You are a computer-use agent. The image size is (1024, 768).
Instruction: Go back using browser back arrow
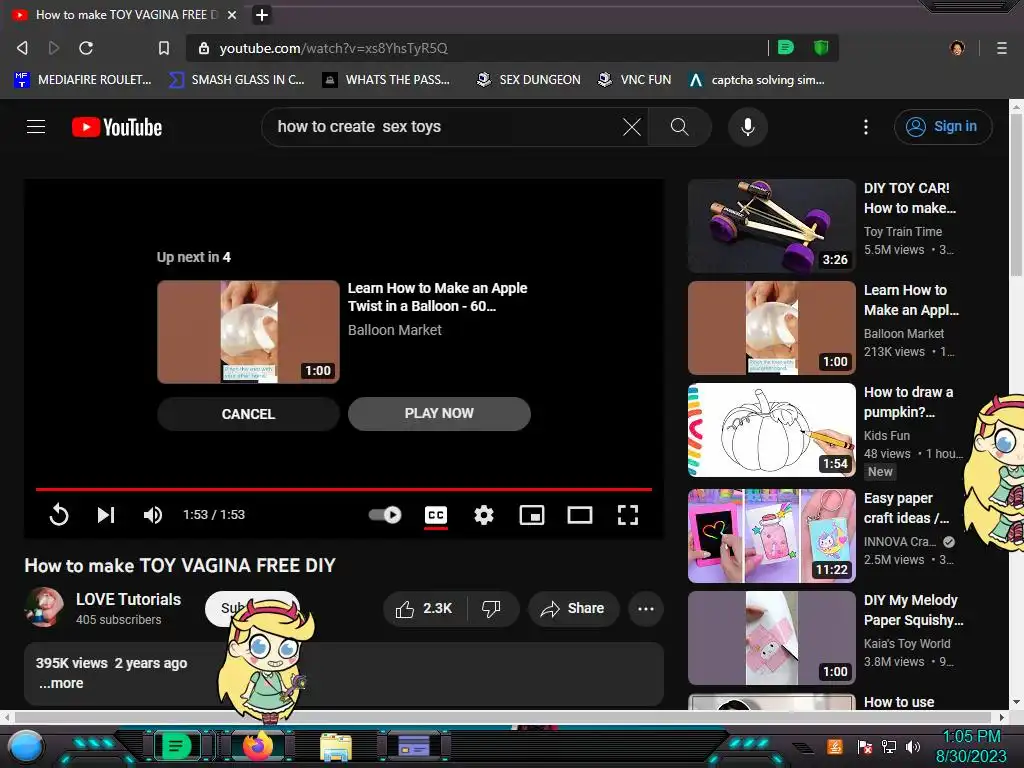pos(22,48)
